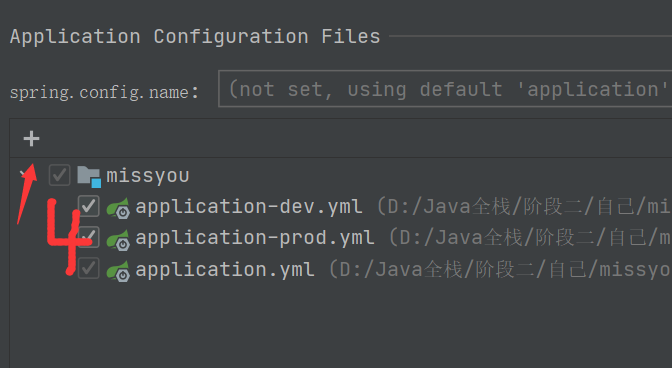The width and height of the screenshot is (672, 368).
Task: Click the application-prod.yml file path text
Action: pyautogui.click(x=530, y=238)
